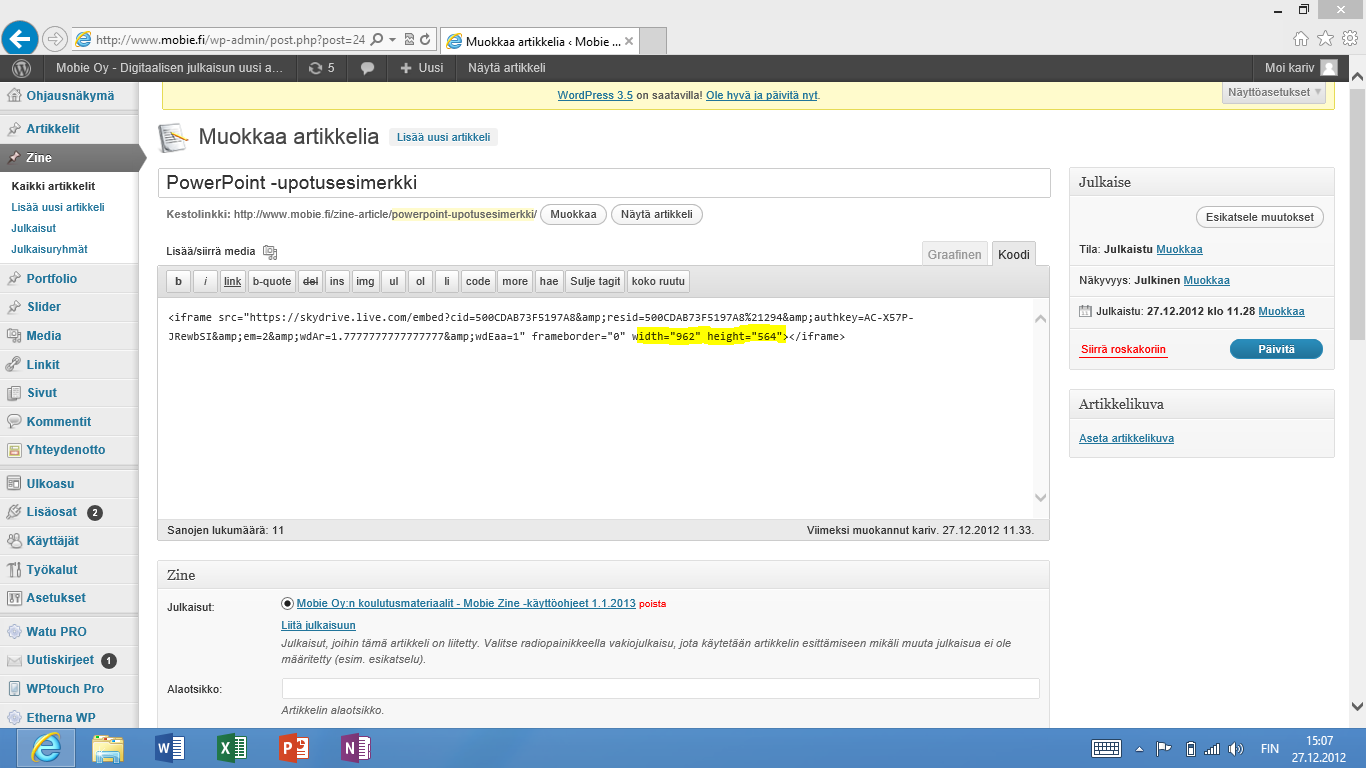Screen dimensions: 1366x768
Task: Open the comments bubble in admin bar
Action: click(368, 68)
